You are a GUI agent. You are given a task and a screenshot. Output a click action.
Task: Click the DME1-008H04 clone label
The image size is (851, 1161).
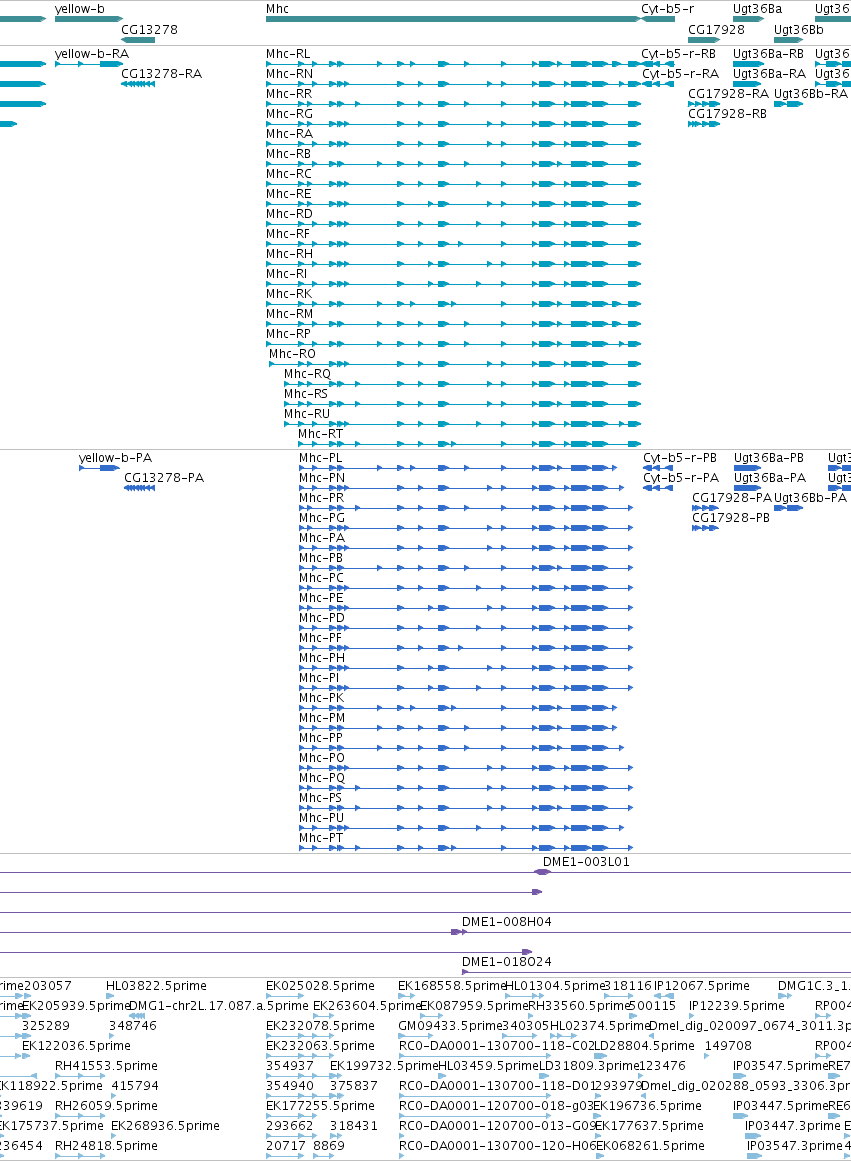pos(507,922)
